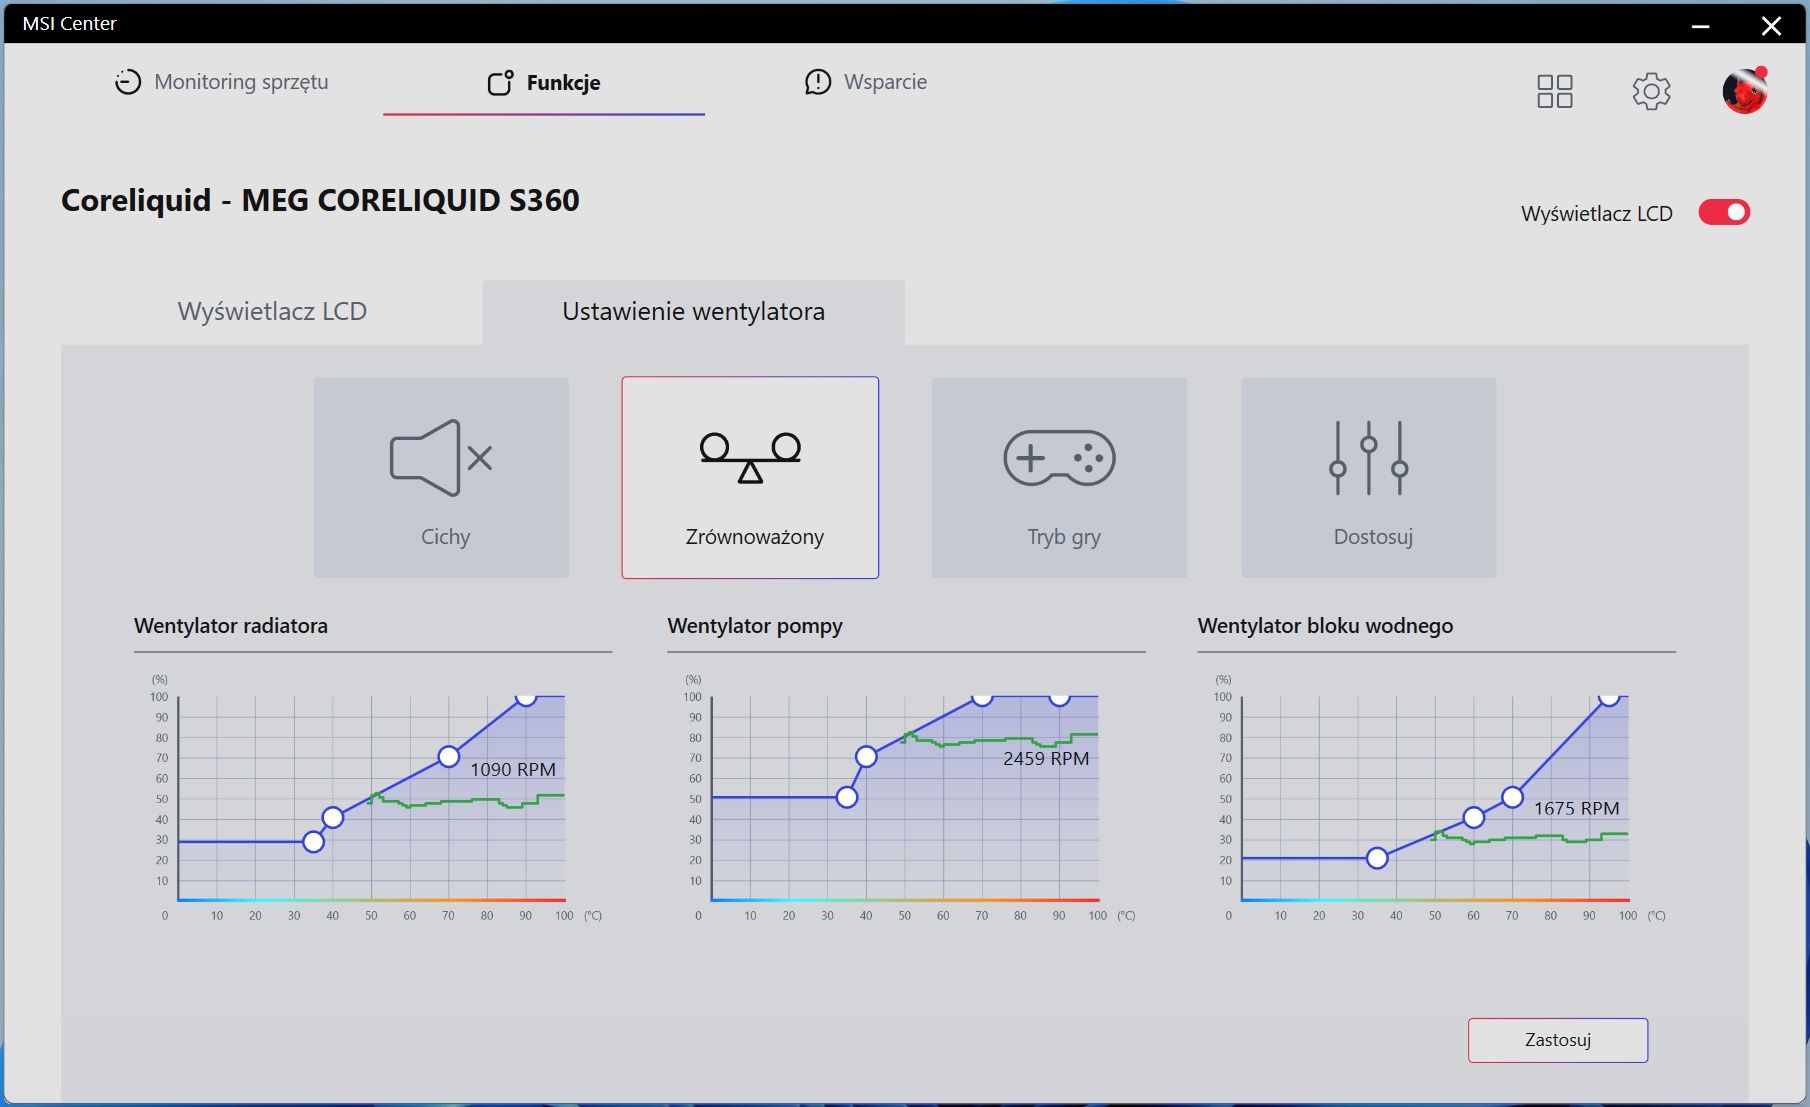Pick water block curve point at 70°C
Image resolution: width=1810 pixels, height=1107 pixels.
[1512, 798]
